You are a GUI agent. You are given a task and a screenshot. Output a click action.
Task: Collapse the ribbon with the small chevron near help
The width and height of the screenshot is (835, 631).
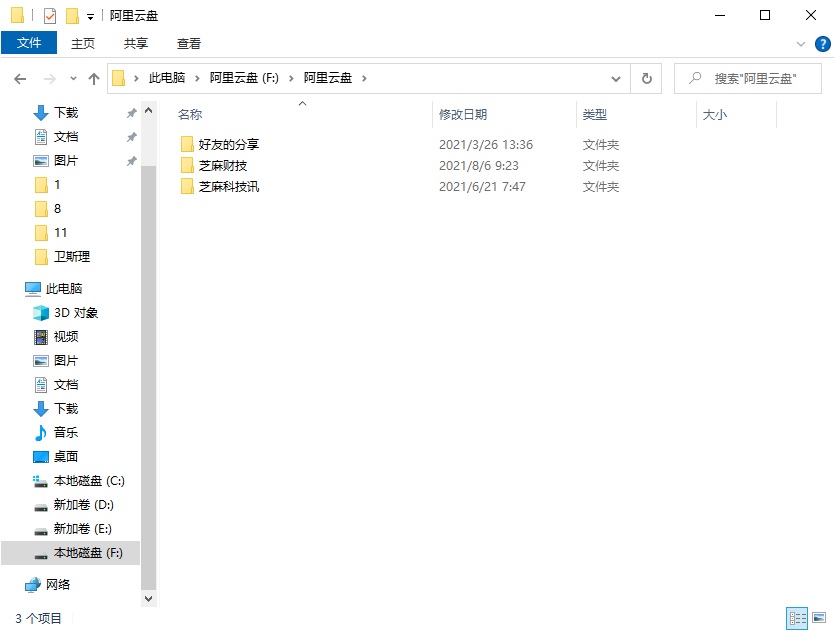803,43
